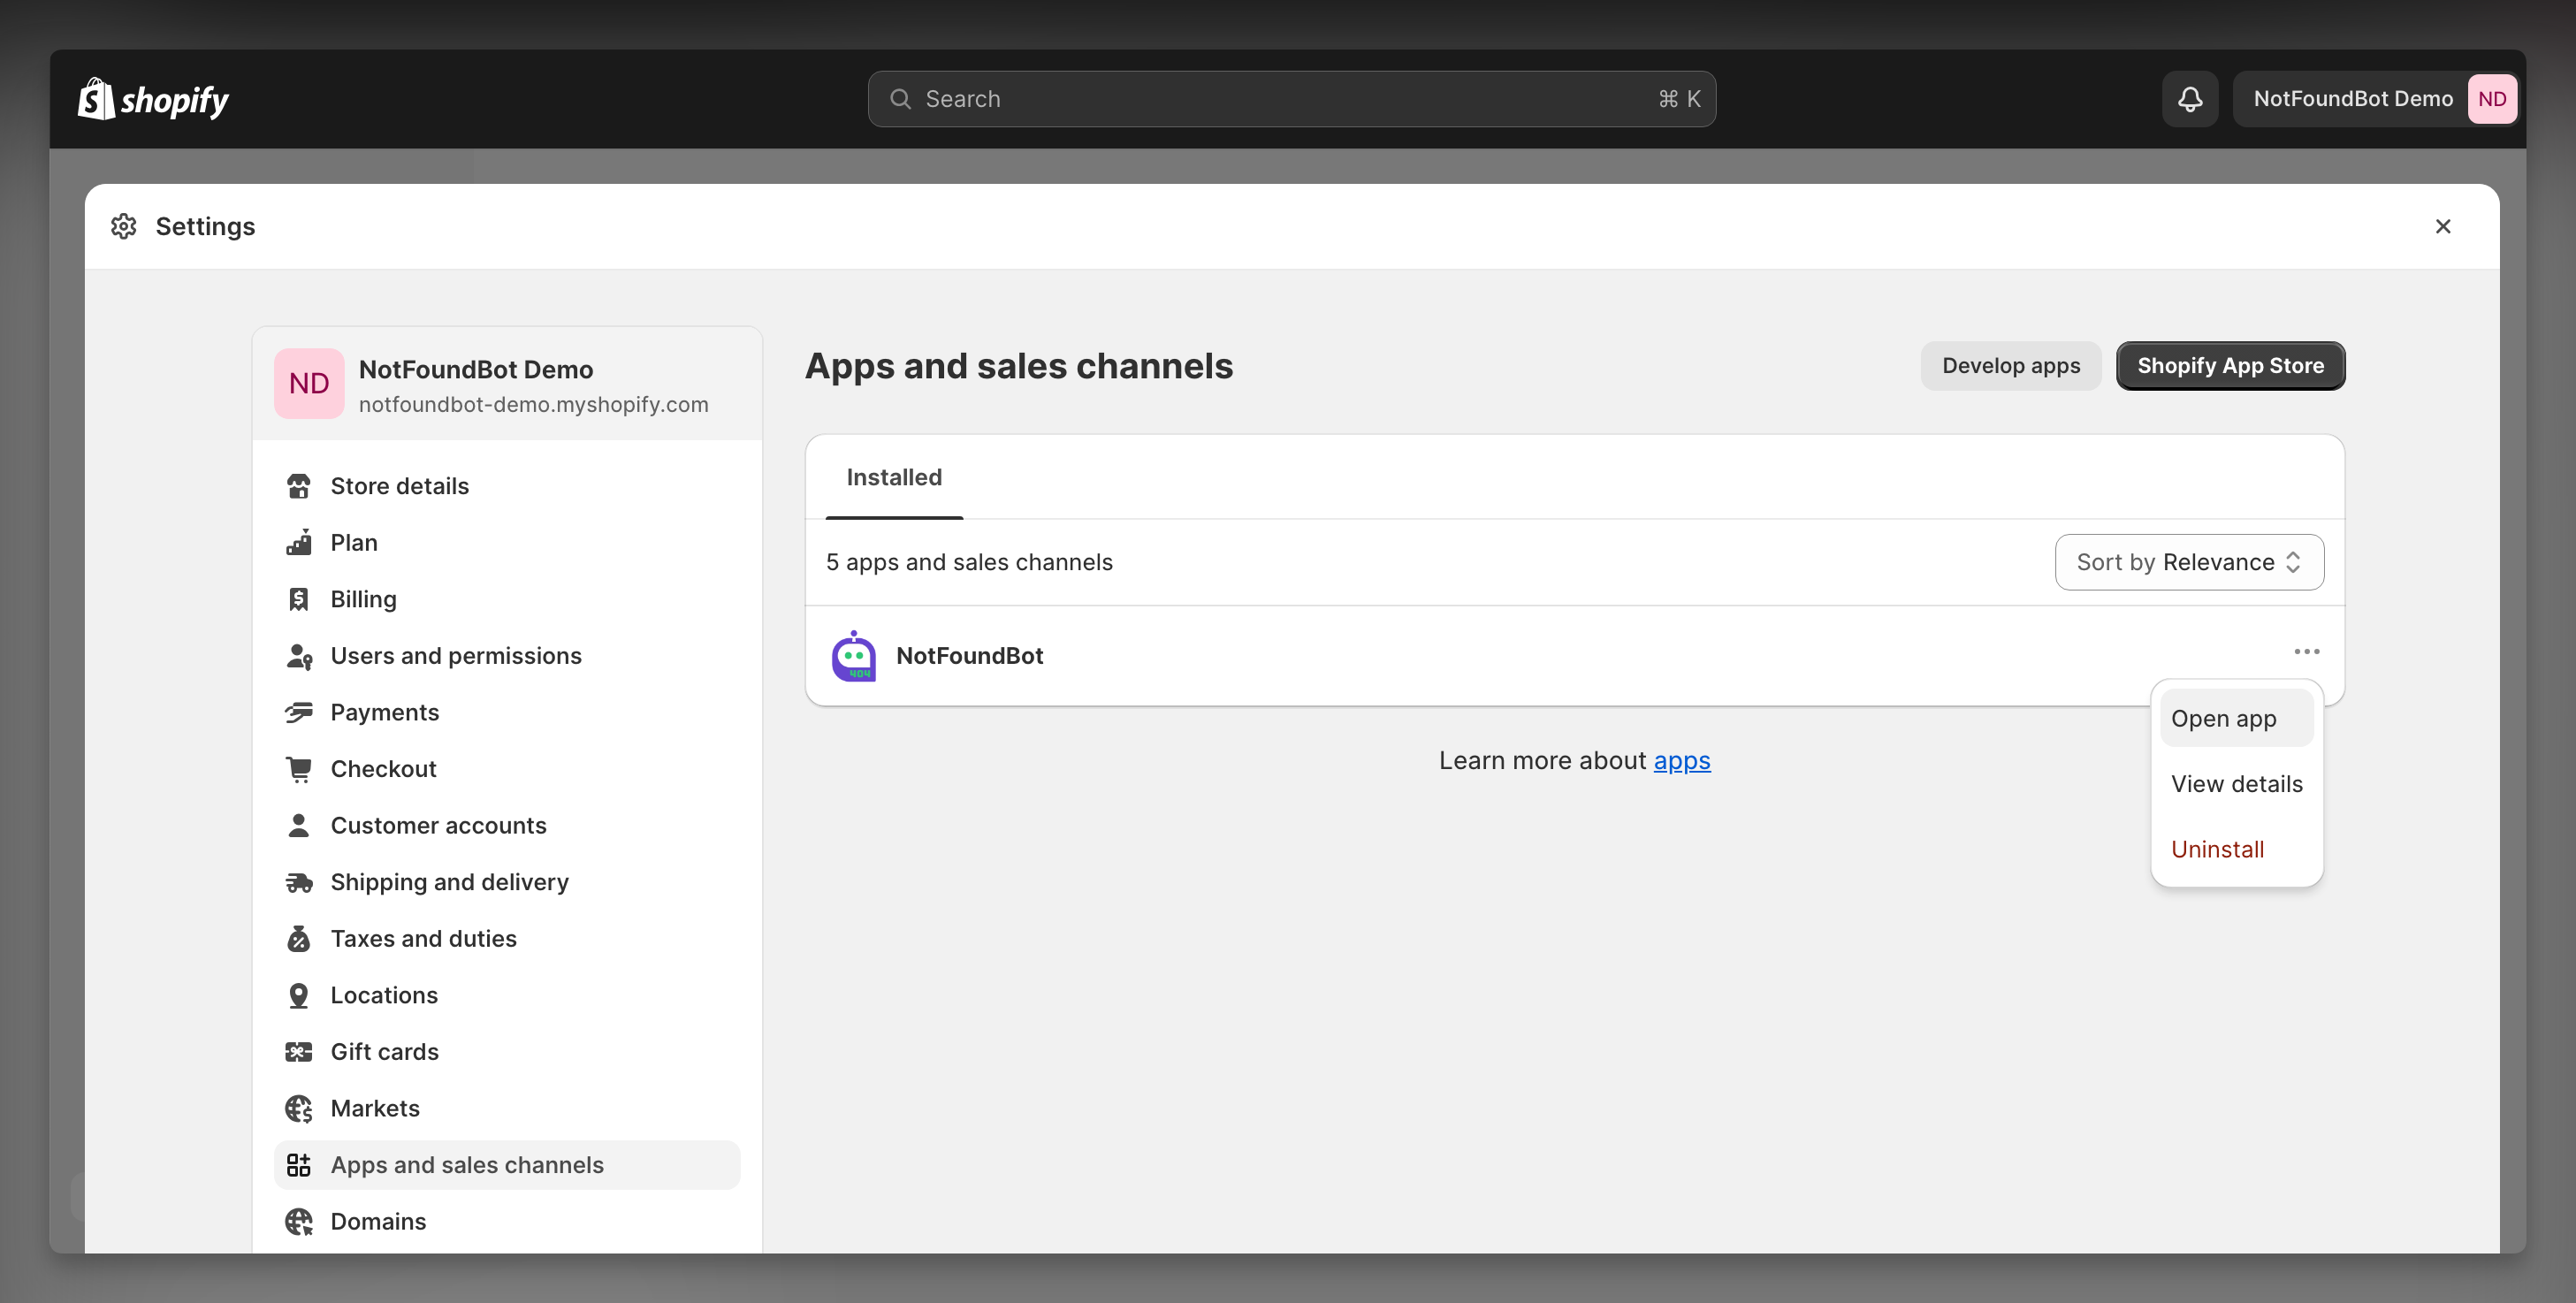
Task: Click the Markets globe icon
Action: (298, 1108)
